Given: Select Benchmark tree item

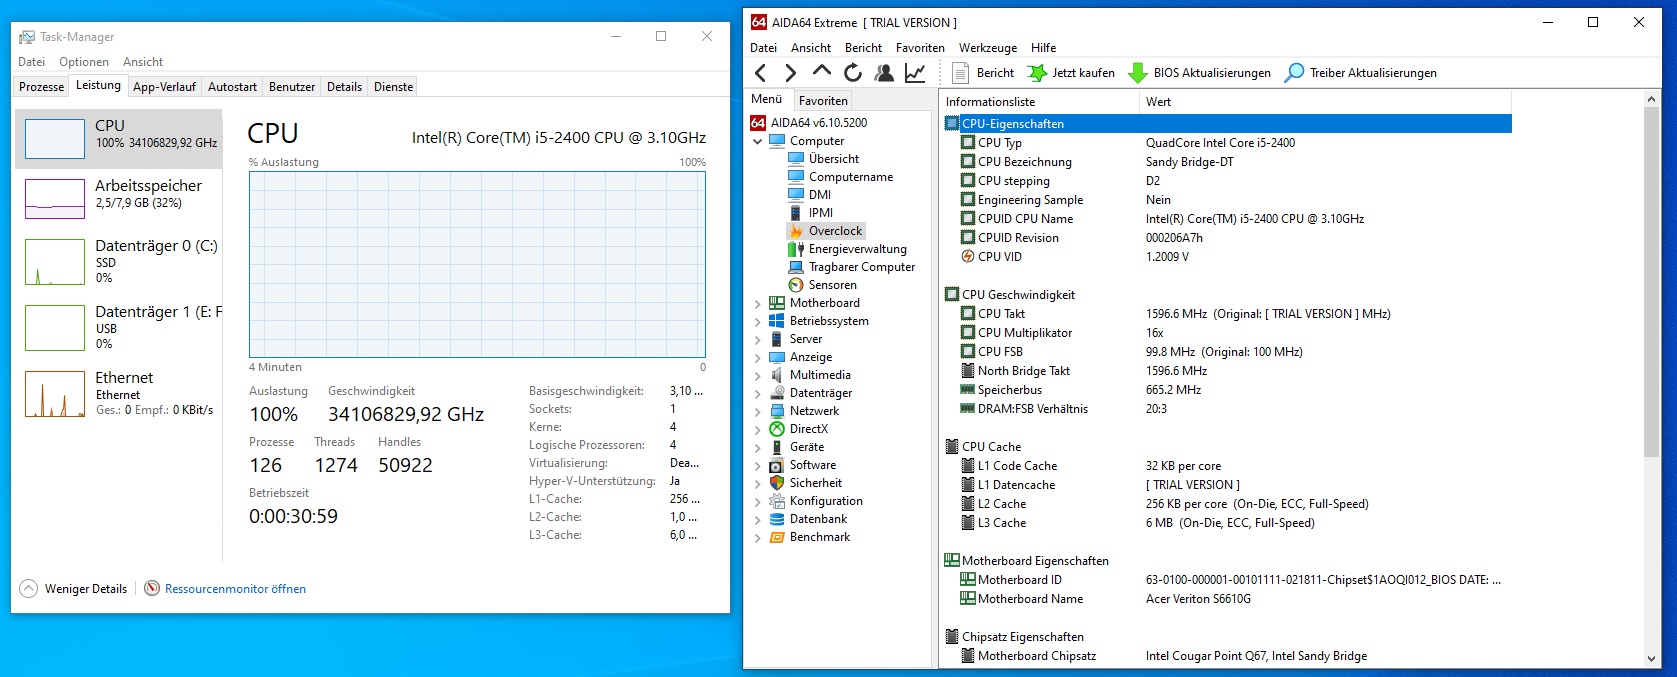Looking at the screenshot, I should pyautogui.click(x=810, y=537).
